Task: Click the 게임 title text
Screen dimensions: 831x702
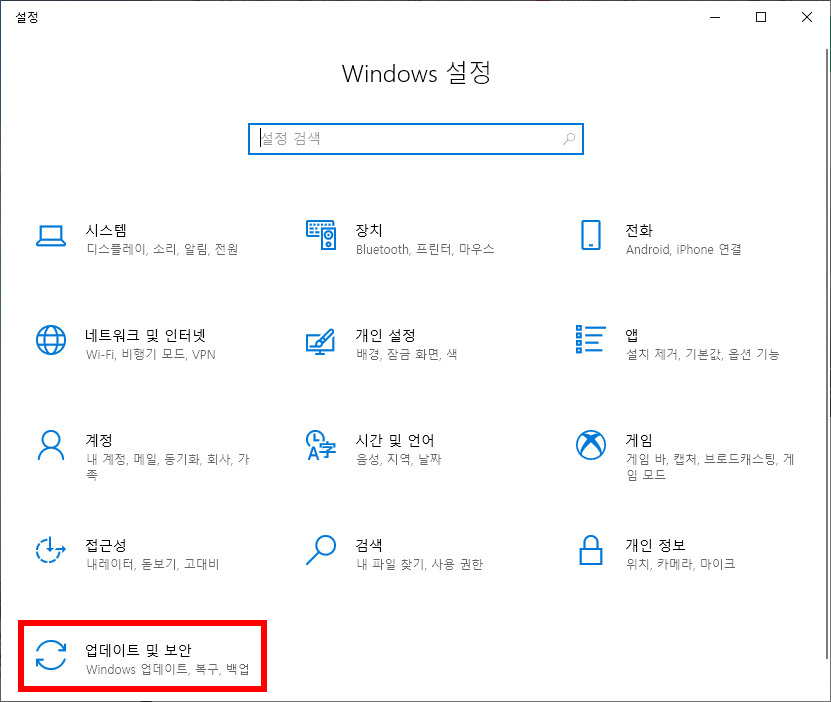Action: click(x=639, y=440)
